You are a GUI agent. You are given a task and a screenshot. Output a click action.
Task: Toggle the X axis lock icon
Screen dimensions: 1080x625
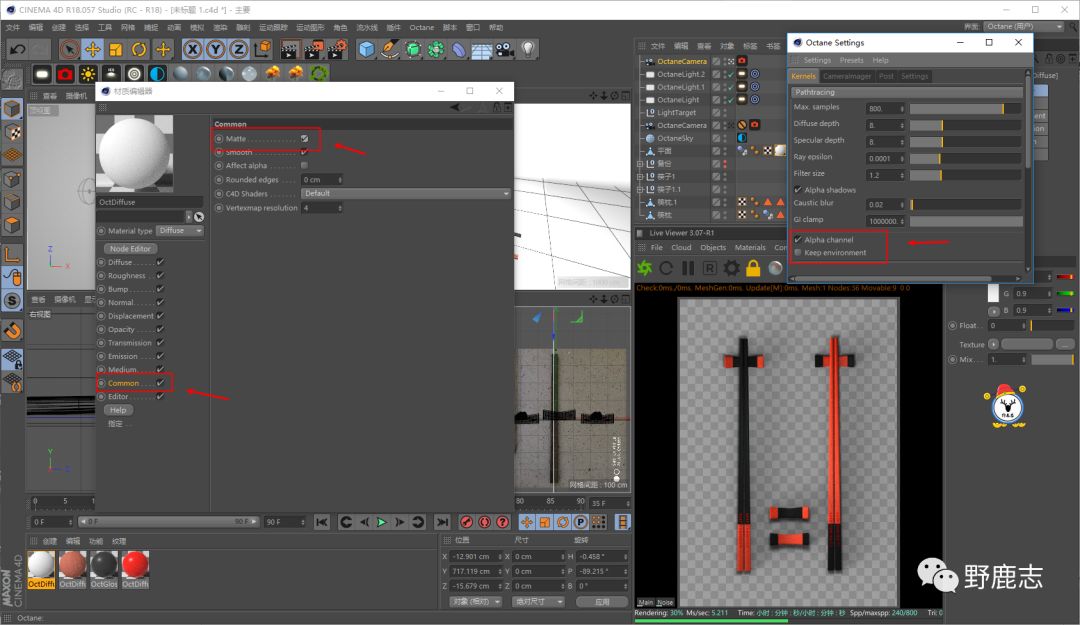click(x=192, y=49)
